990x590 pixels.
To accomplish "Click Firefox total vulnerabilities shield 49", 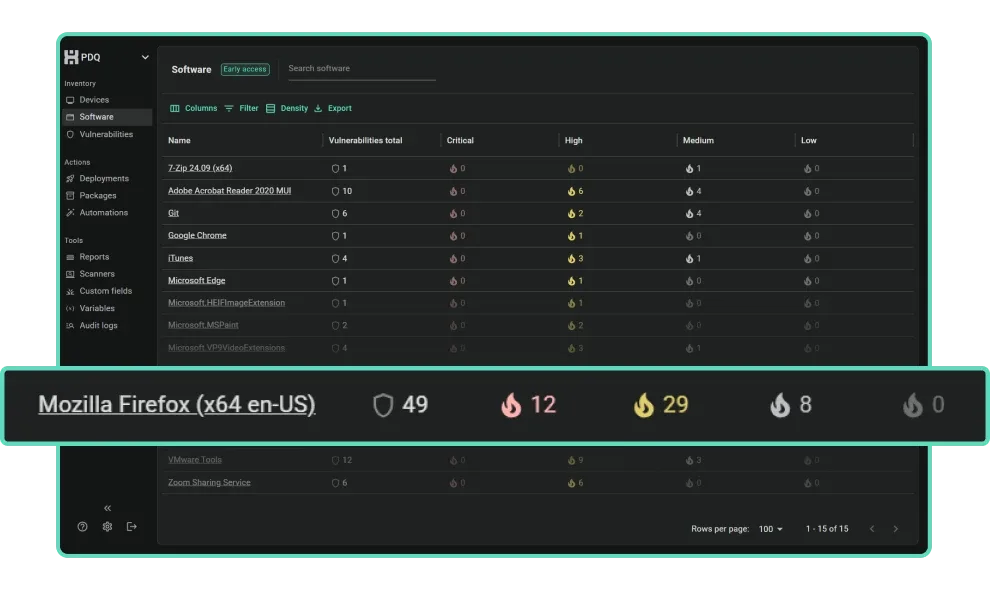I will tap(400, 405).
